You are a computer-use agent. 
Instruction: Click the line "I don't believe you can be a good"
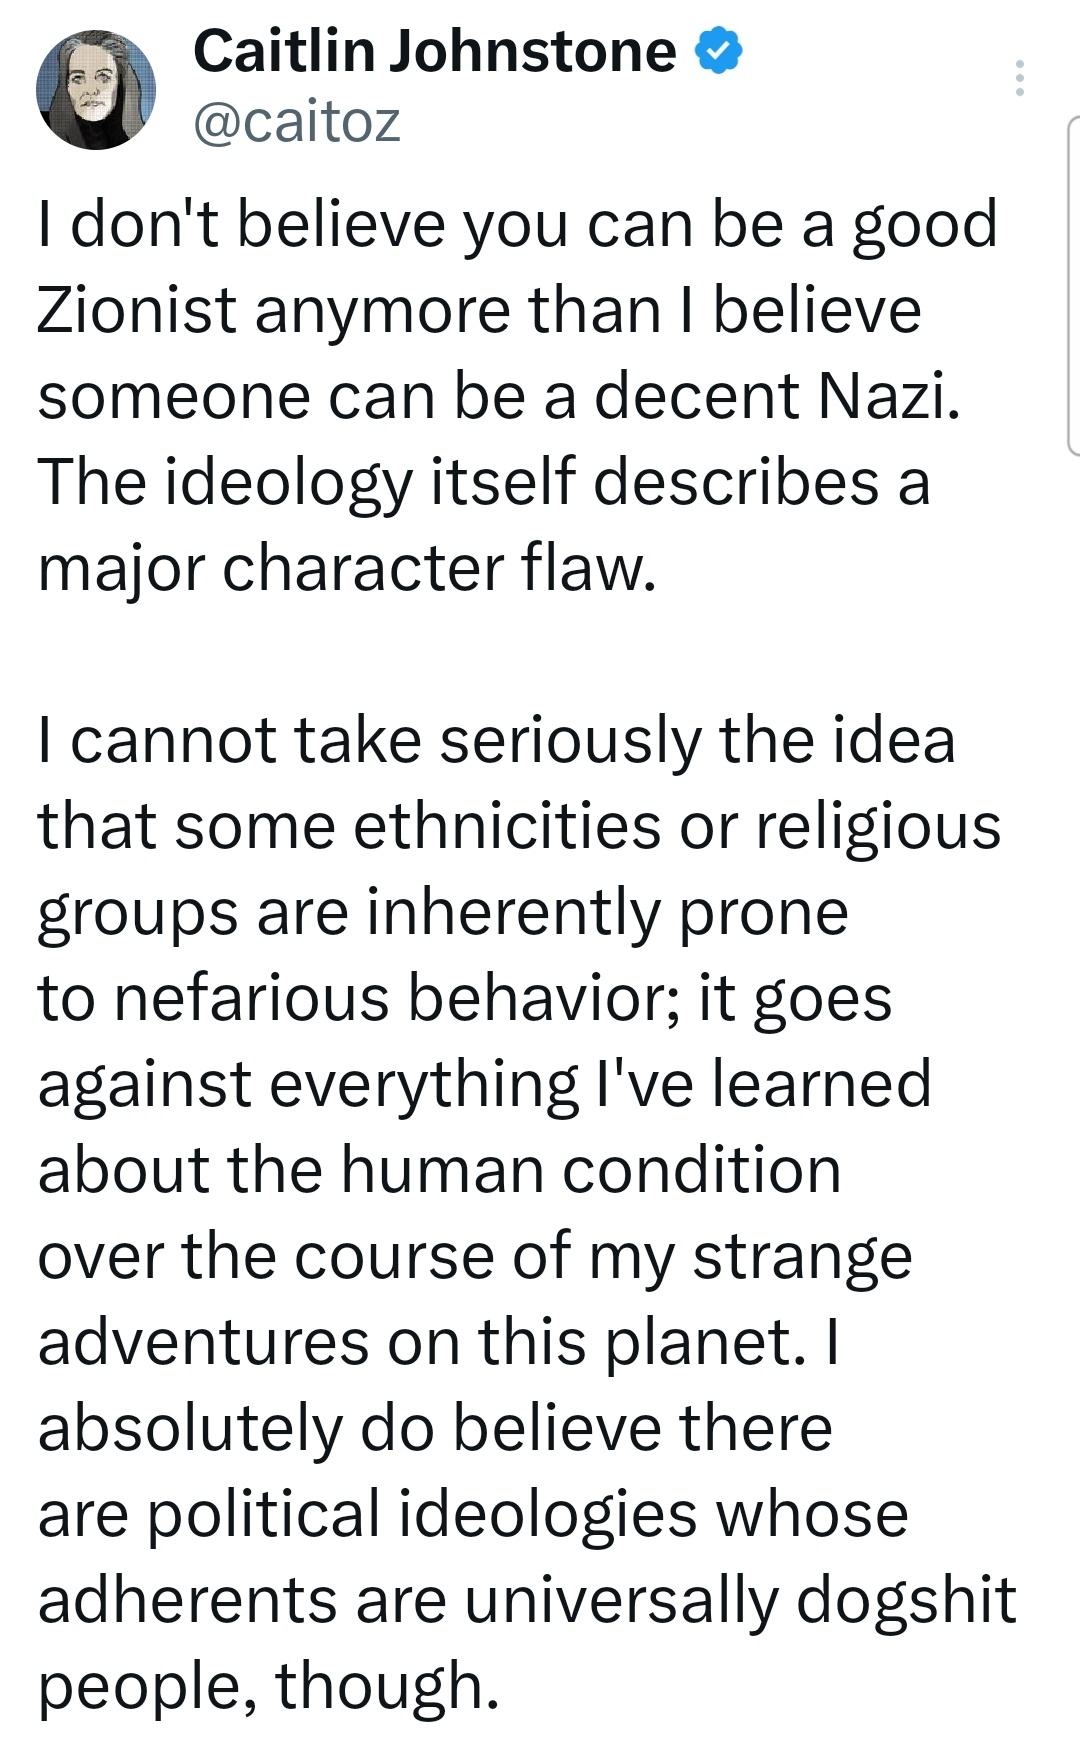[517, 224]
